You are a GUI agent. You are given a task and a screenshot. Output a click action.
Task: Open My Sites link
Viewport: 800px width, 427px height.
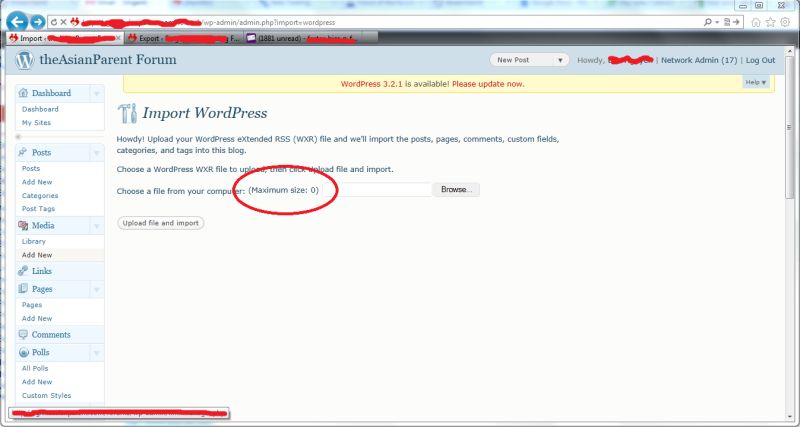tap(36, 123)
